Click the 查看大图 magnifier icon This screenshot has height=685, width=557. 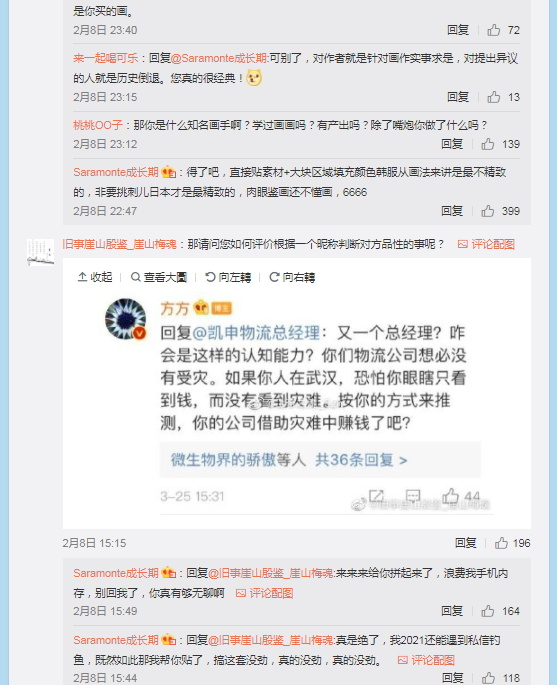pyautogui.click(x=136, y=277)
